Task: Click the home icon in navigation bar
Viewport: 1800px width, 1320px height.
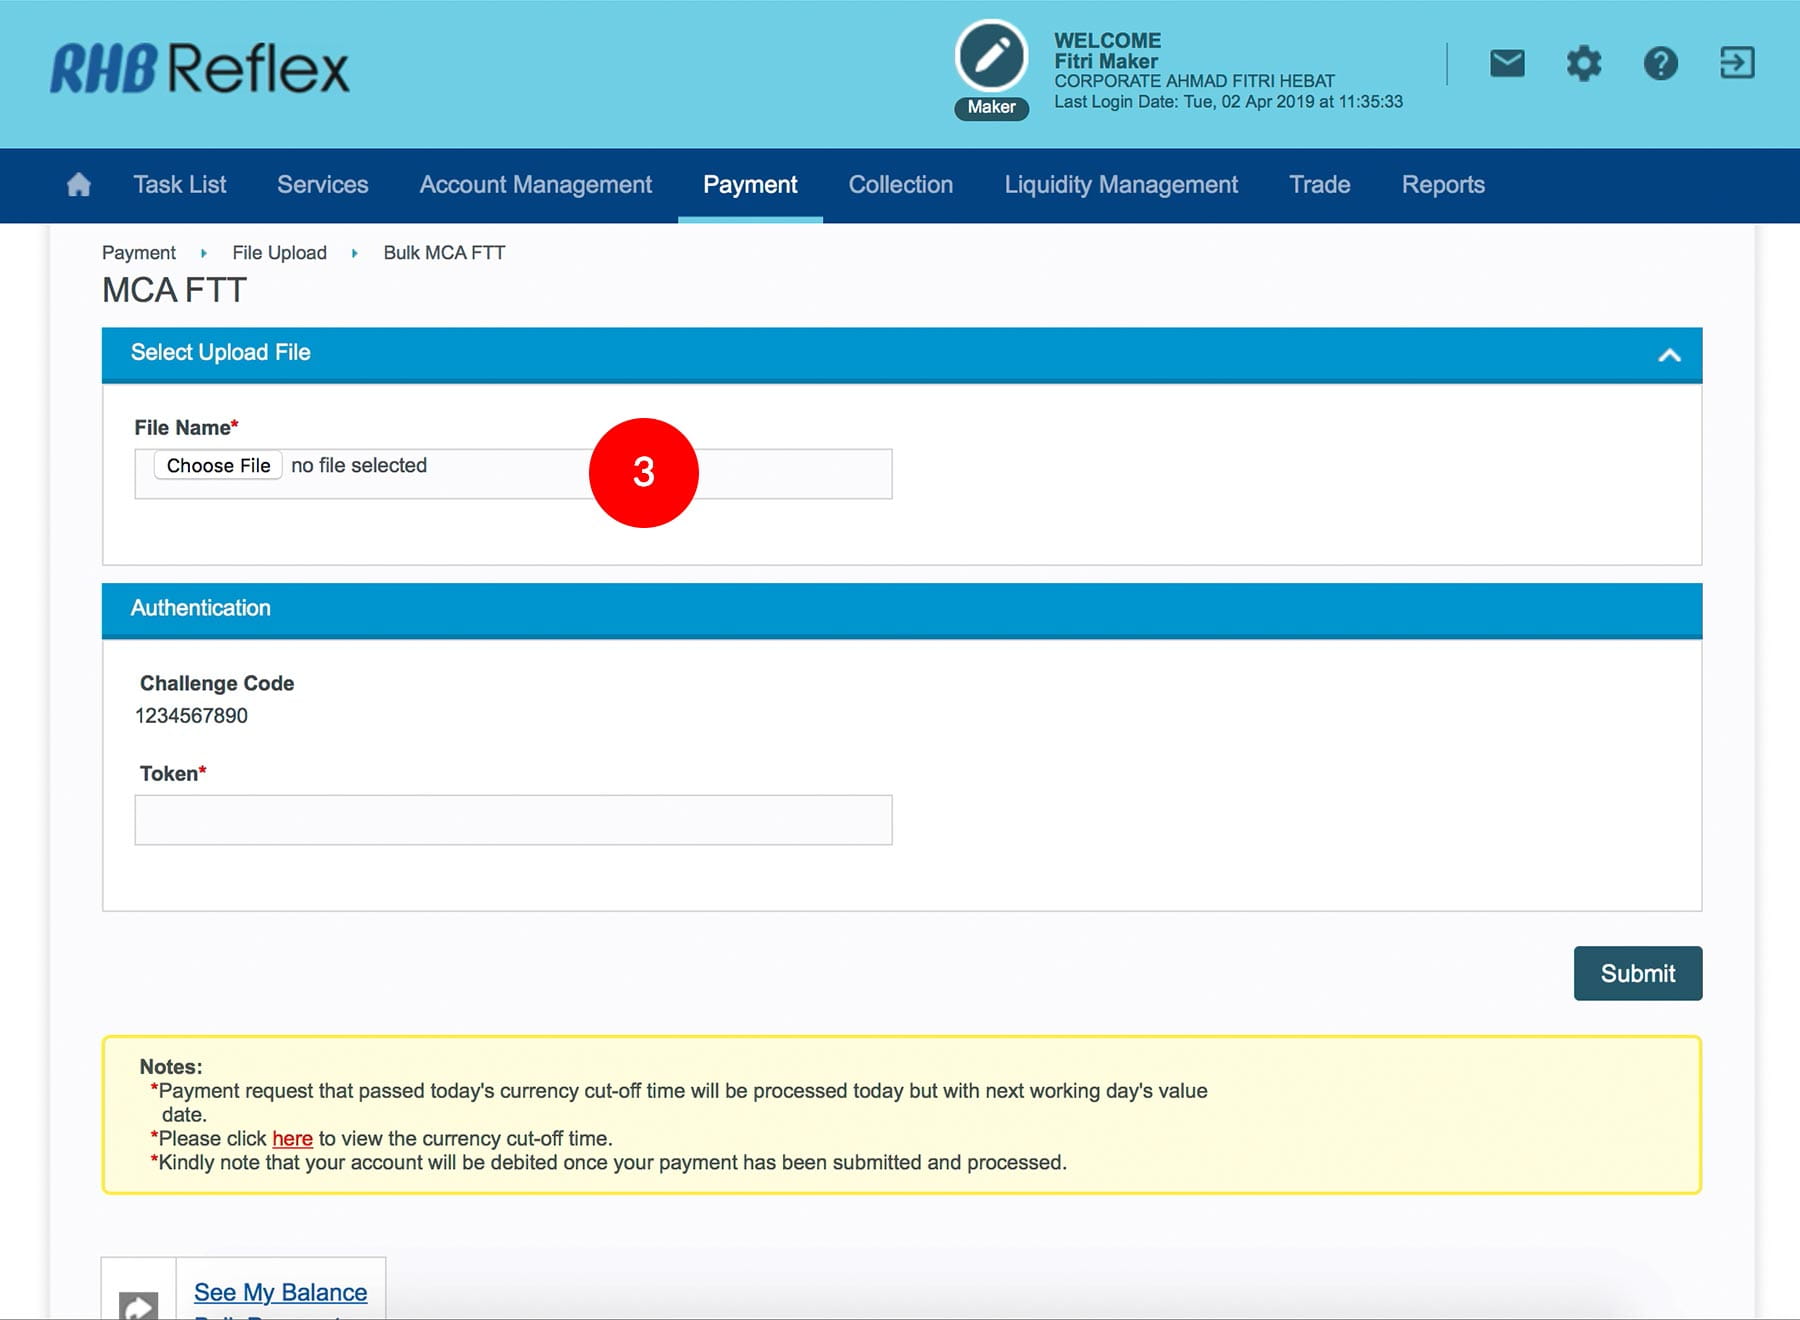Action: point(78,185)
